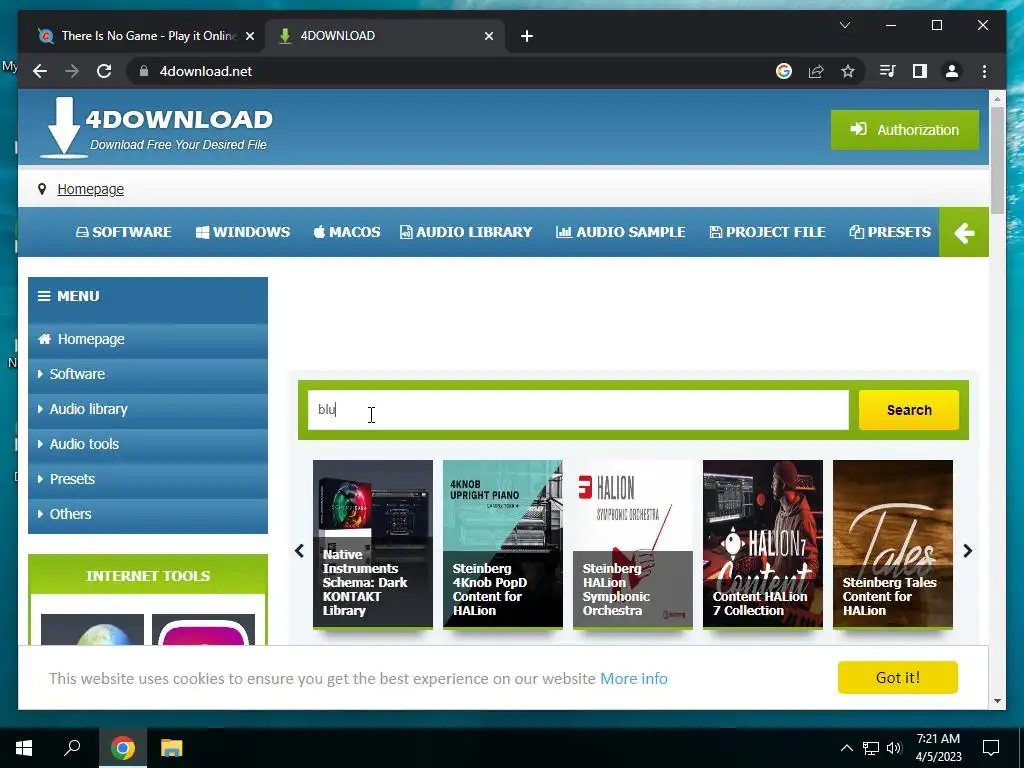Expand Others in the sidebar menu
Image resolution: width=1024 pixels, height=768 pixels.
click(148, 514)
